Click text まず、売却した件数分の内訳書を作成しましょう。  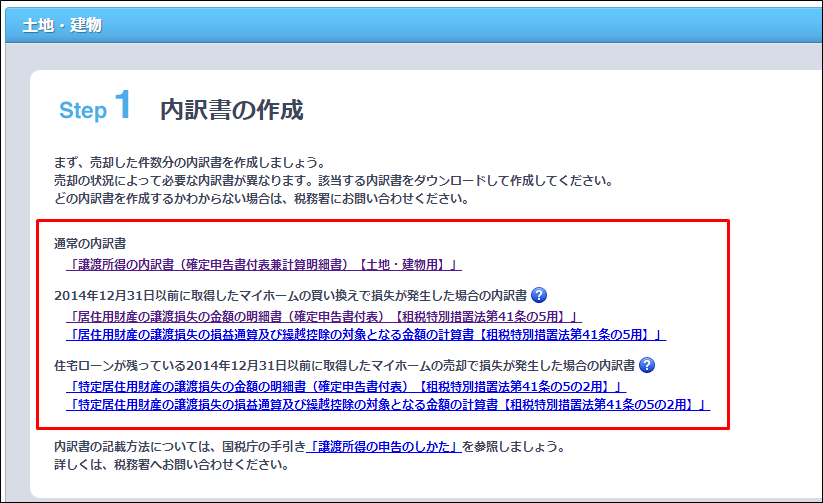click(x=192, y=162)
